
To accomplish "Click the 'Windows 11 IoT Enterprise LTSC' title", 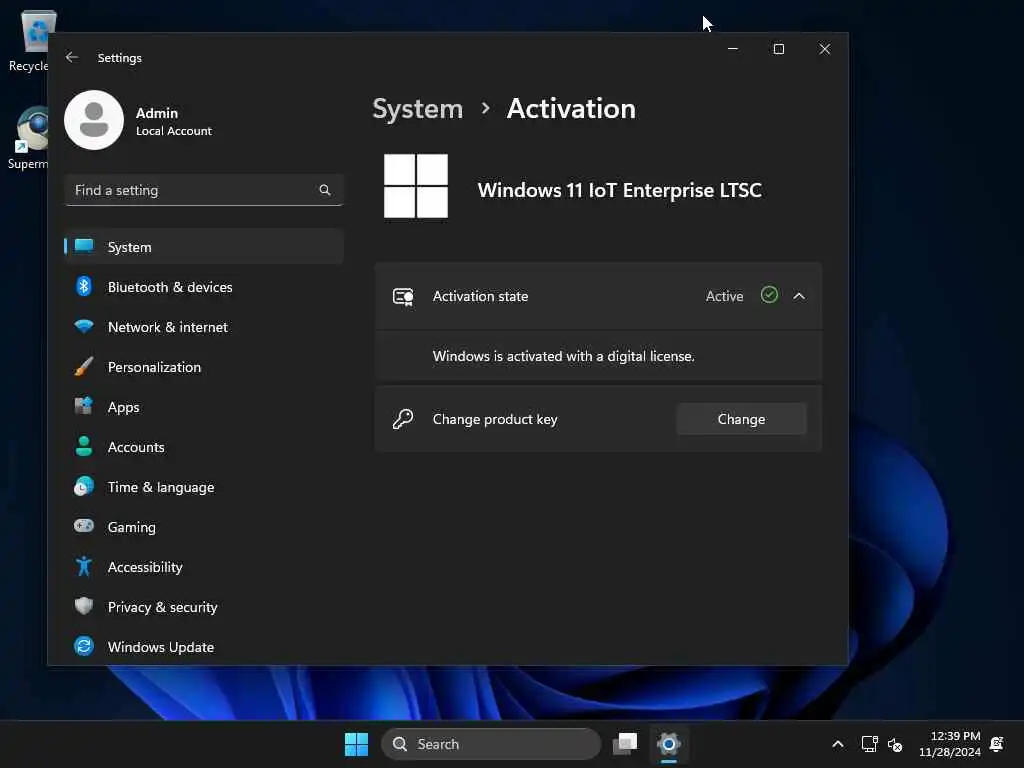I will tap(619, 190).
